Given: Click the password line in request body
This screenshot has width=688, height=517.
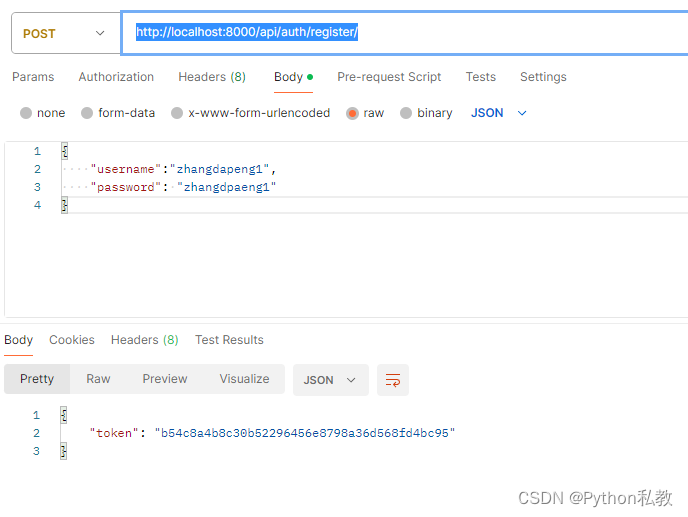Looking at the screenshot, I should coord(183,187).
